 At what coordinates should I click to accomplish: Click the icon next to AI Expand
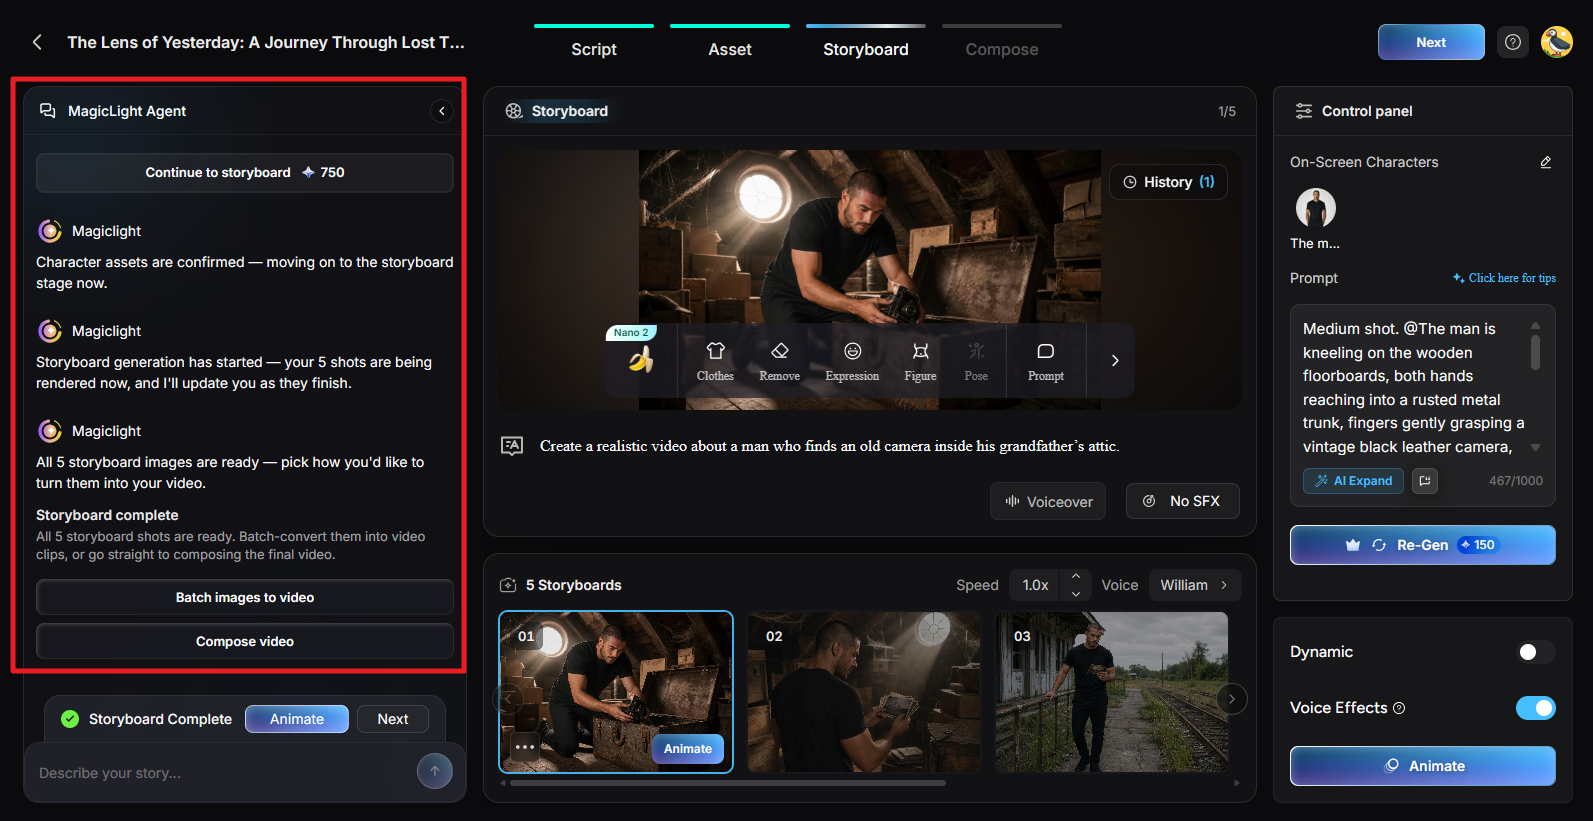[x=1425, y=481]
